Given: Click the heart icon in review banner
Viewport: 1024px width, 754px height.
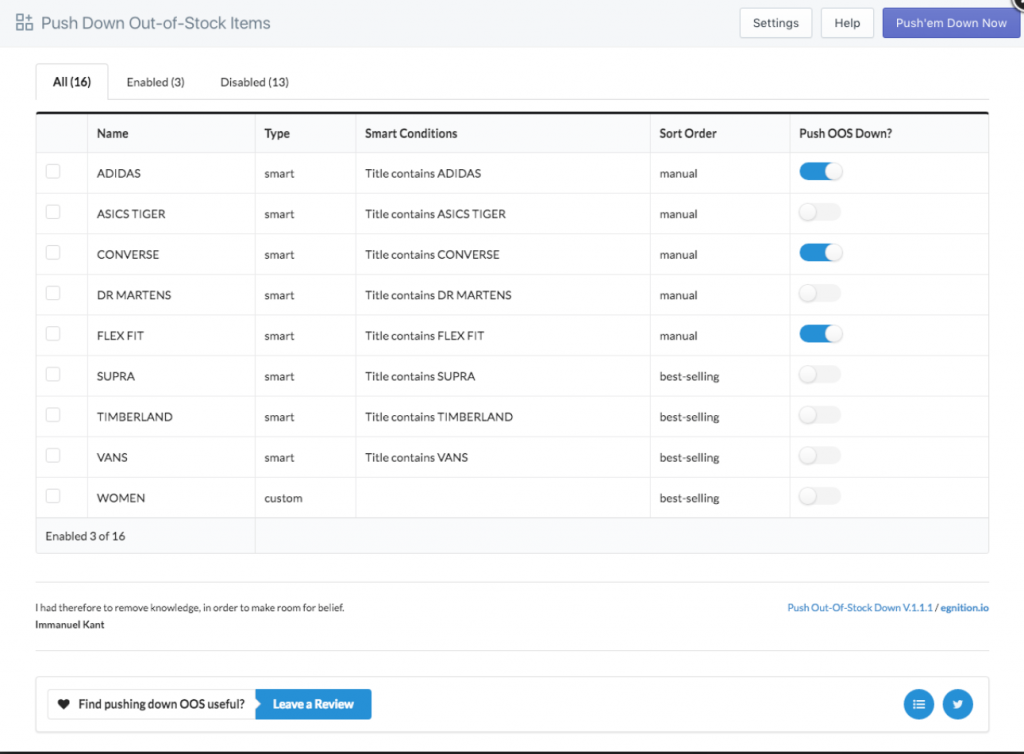Looking at the screenshot, I should [x=63, y=704].
